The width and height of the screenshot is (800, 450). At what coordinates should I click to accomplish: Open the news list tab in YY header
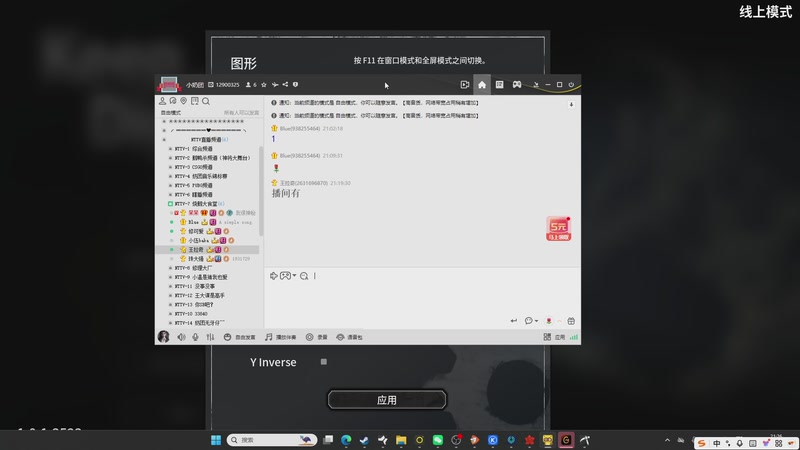click(x=499, y=85)
